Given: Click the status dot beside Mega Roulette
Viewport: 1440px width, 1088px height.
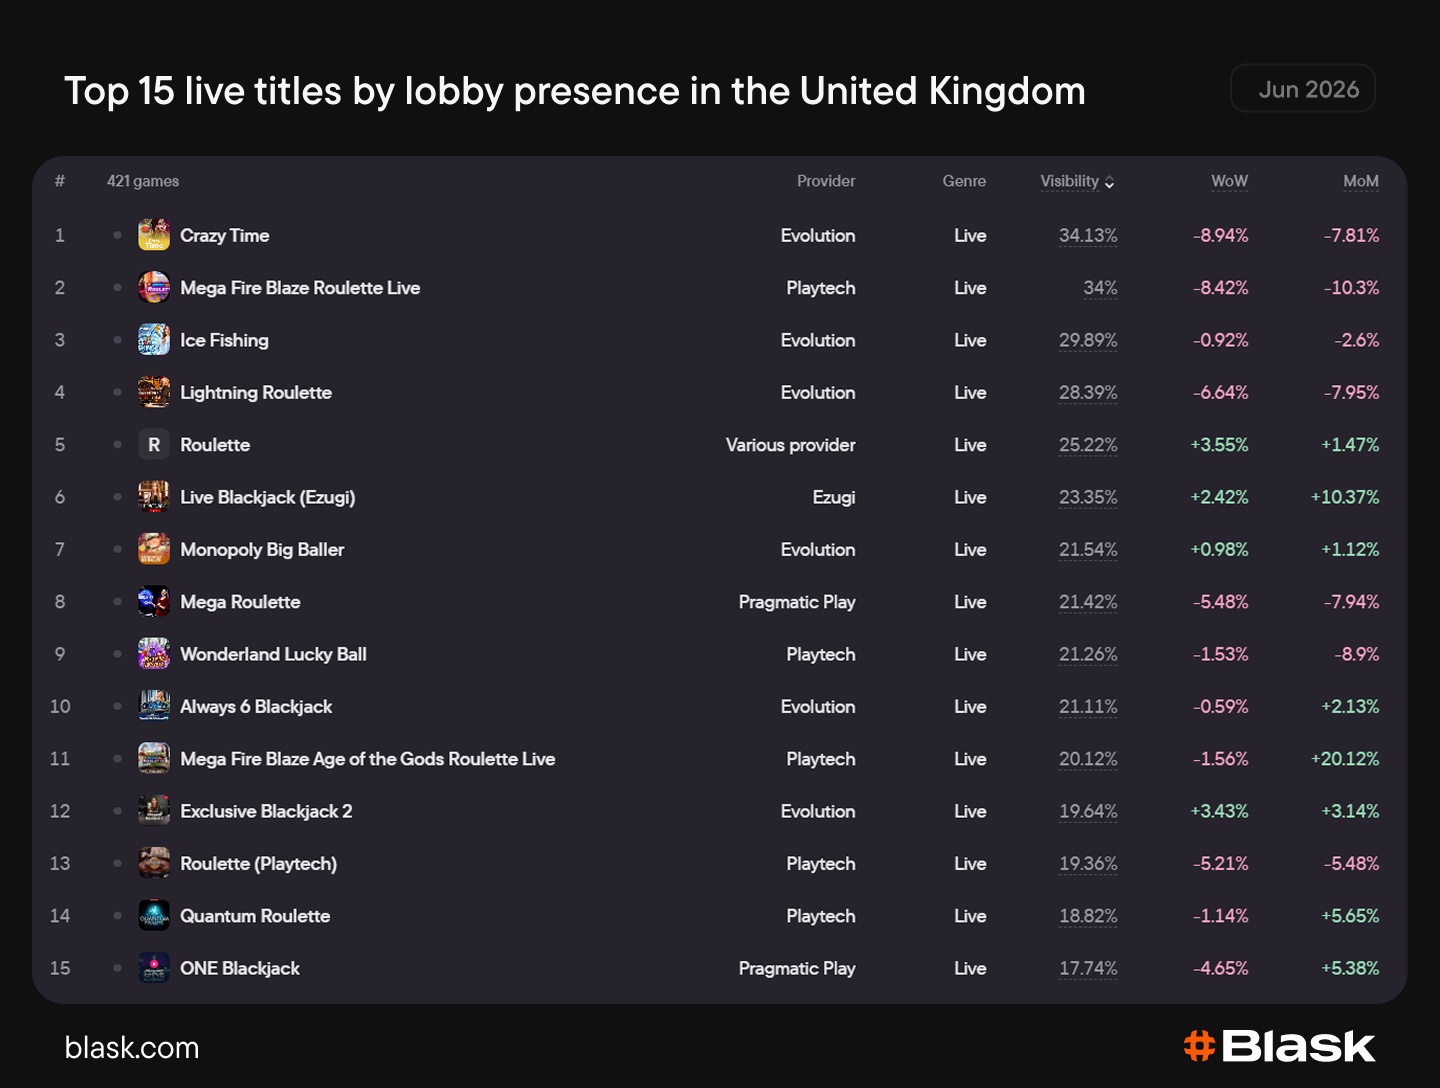Looking at the screenshot, I should 117,602.
